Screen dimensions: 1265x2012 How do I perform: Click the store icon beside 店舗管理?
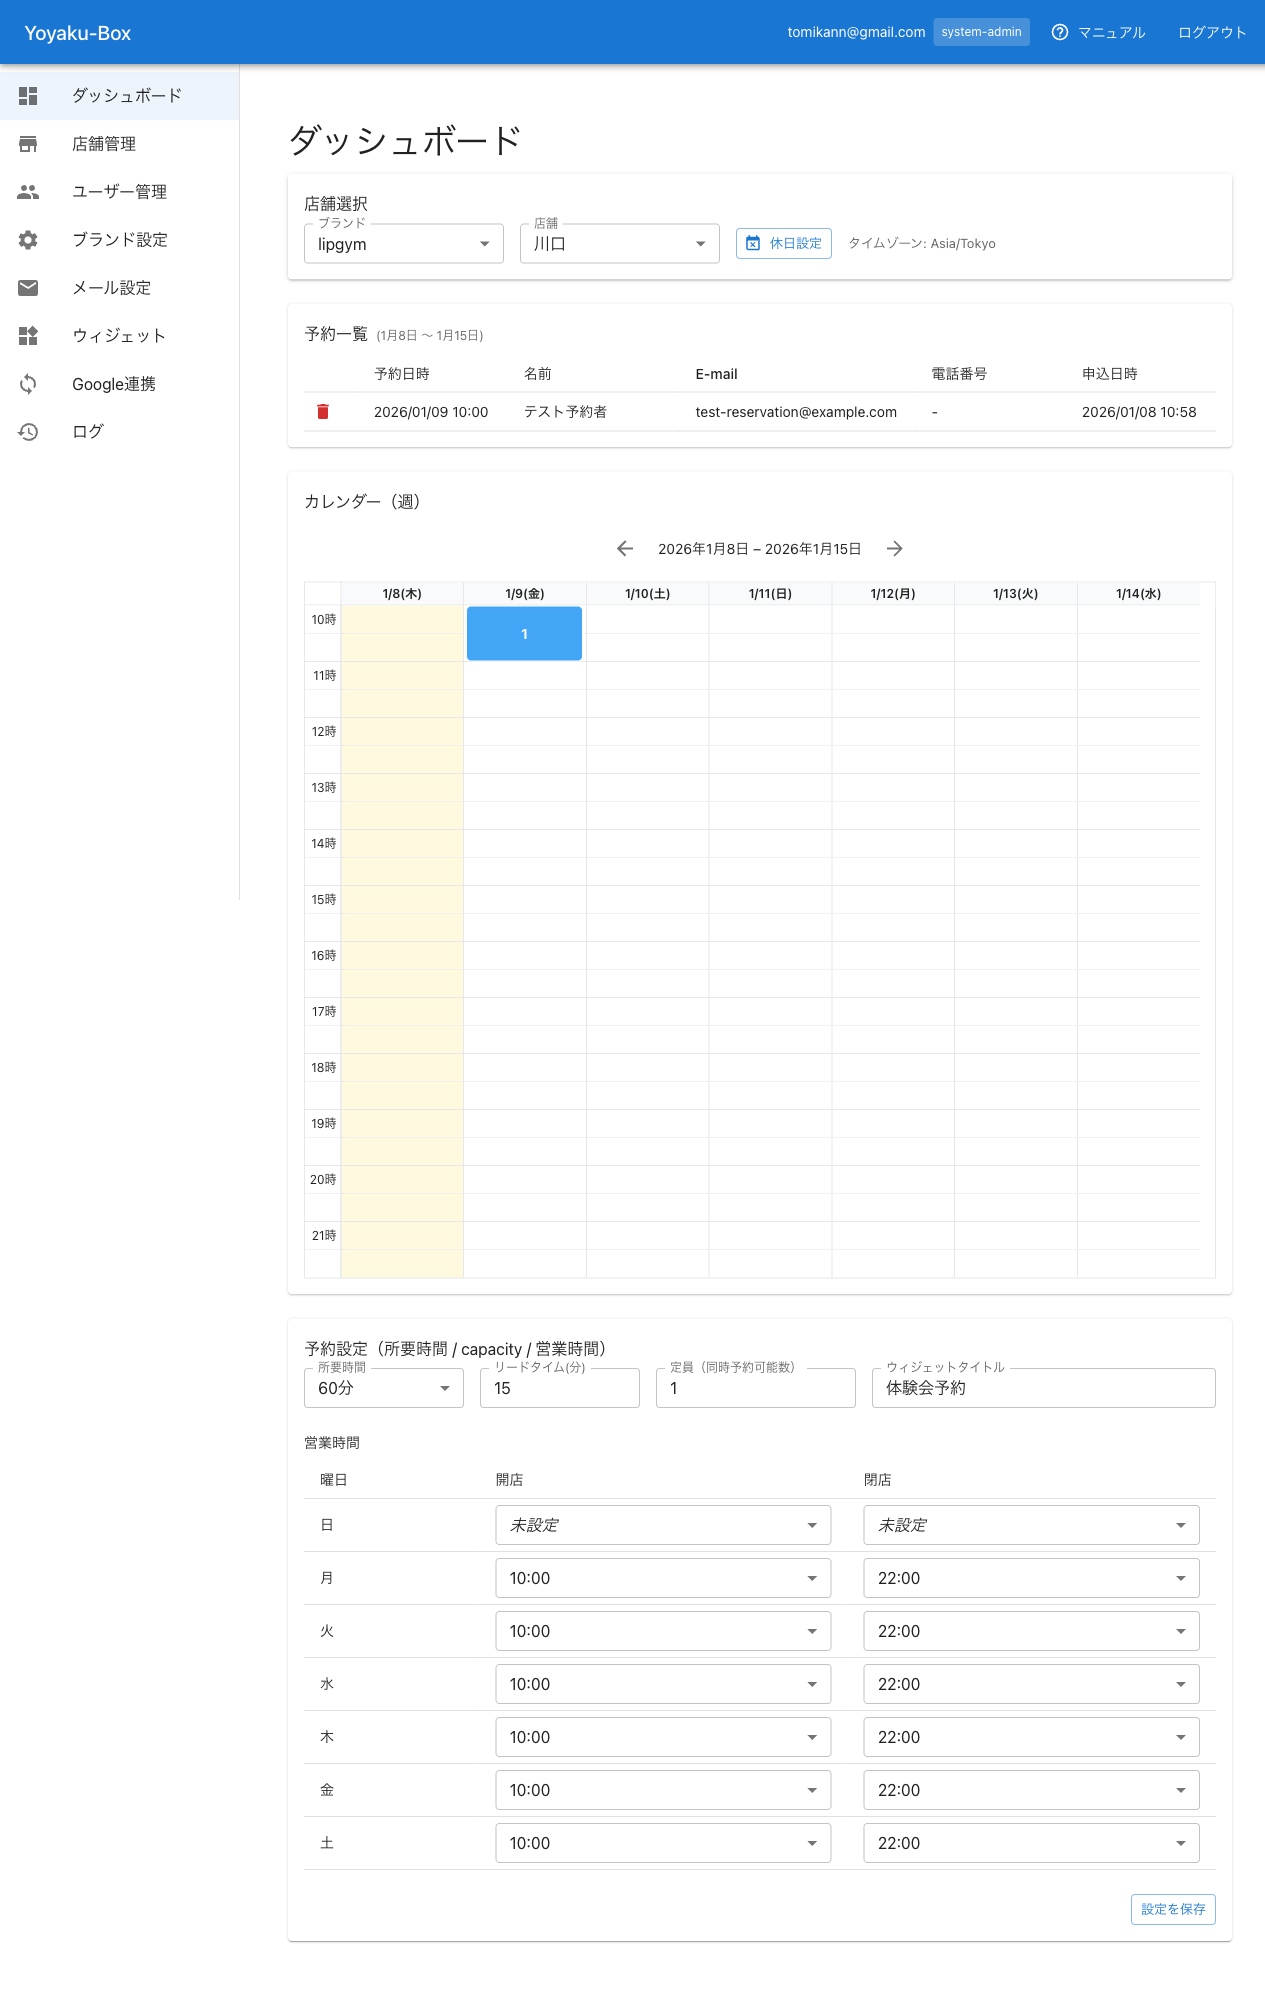[28, 144]
